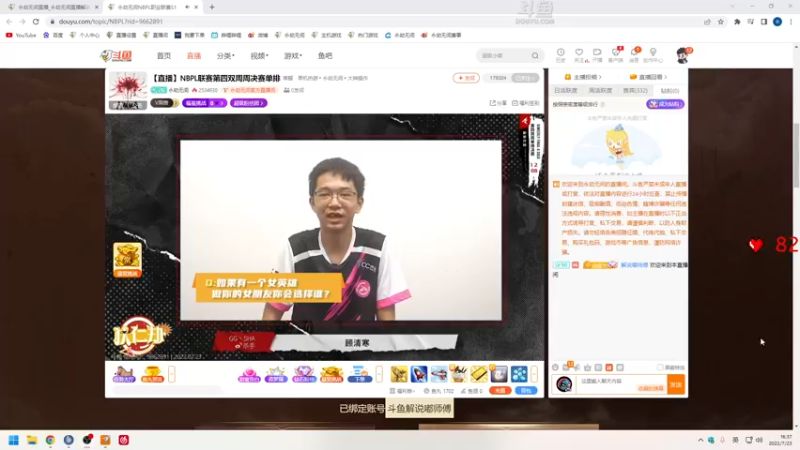Image resolution: width=800 pixels, height=450 pixels.
Task: Send the airplane gift
Action: pos(438,374)
